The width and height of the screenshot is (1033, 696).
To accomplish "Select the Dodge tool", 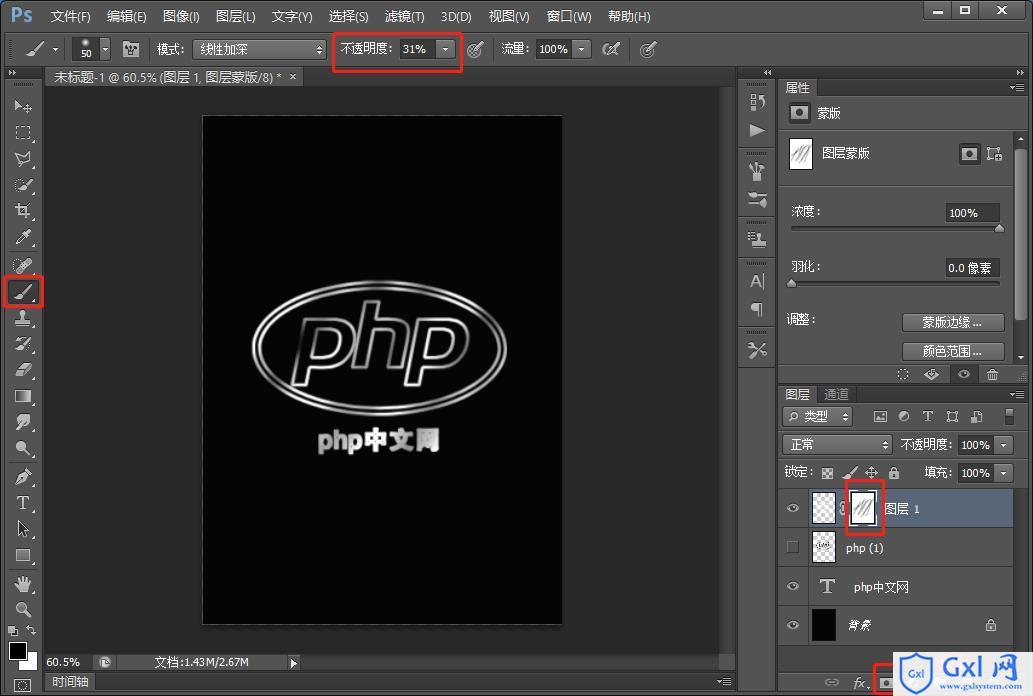I will pos(23,449).
